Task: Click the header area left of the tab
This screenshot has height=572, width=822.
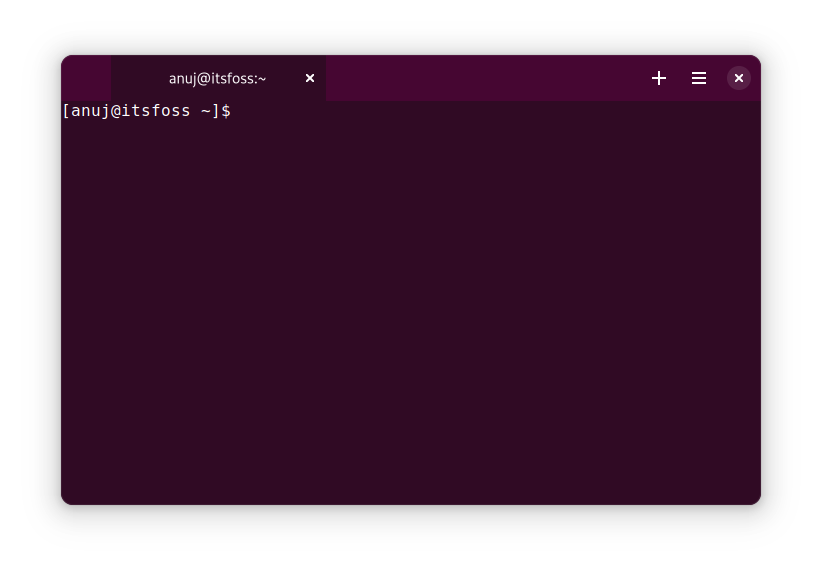Action: (86, 78)
